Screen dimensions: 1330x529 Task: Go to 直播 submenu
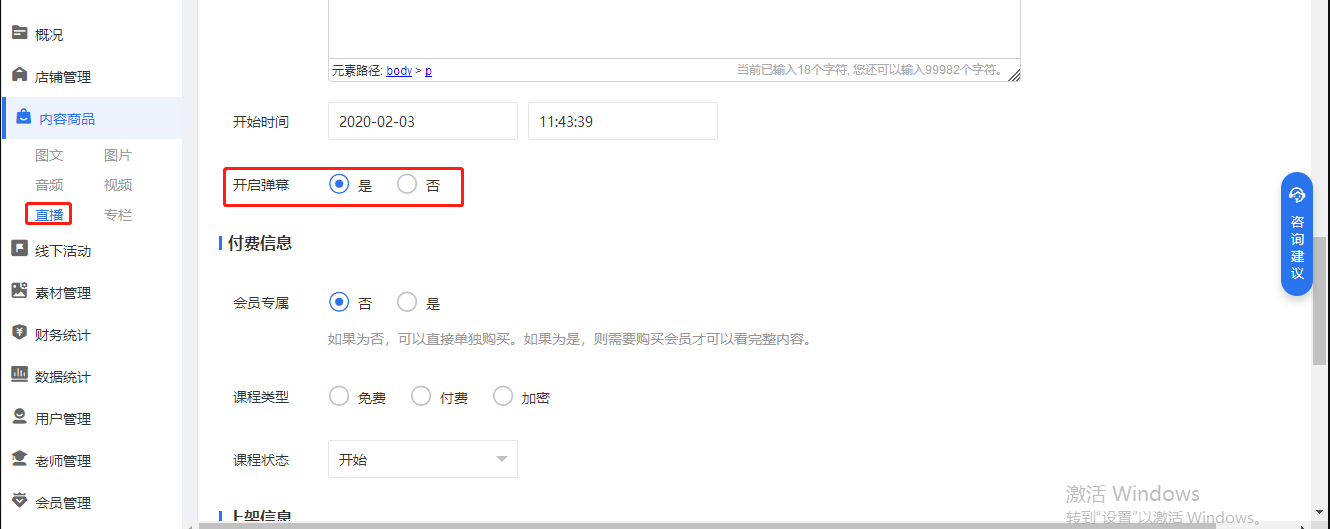(x=49, y=215)
